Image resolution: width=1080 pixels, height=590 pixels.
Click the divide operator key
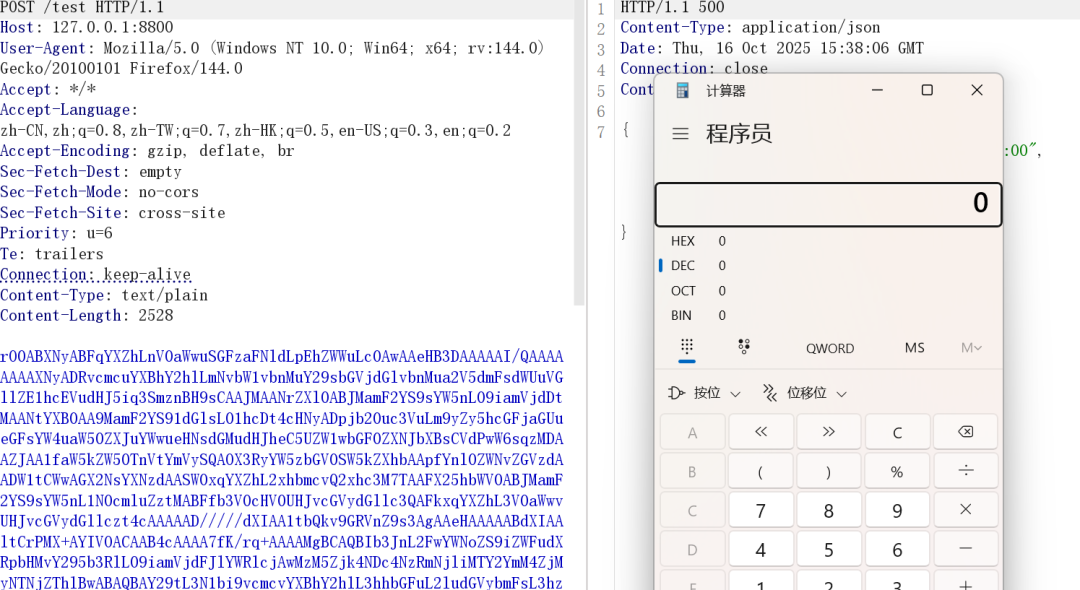click(x=965, y=471)
